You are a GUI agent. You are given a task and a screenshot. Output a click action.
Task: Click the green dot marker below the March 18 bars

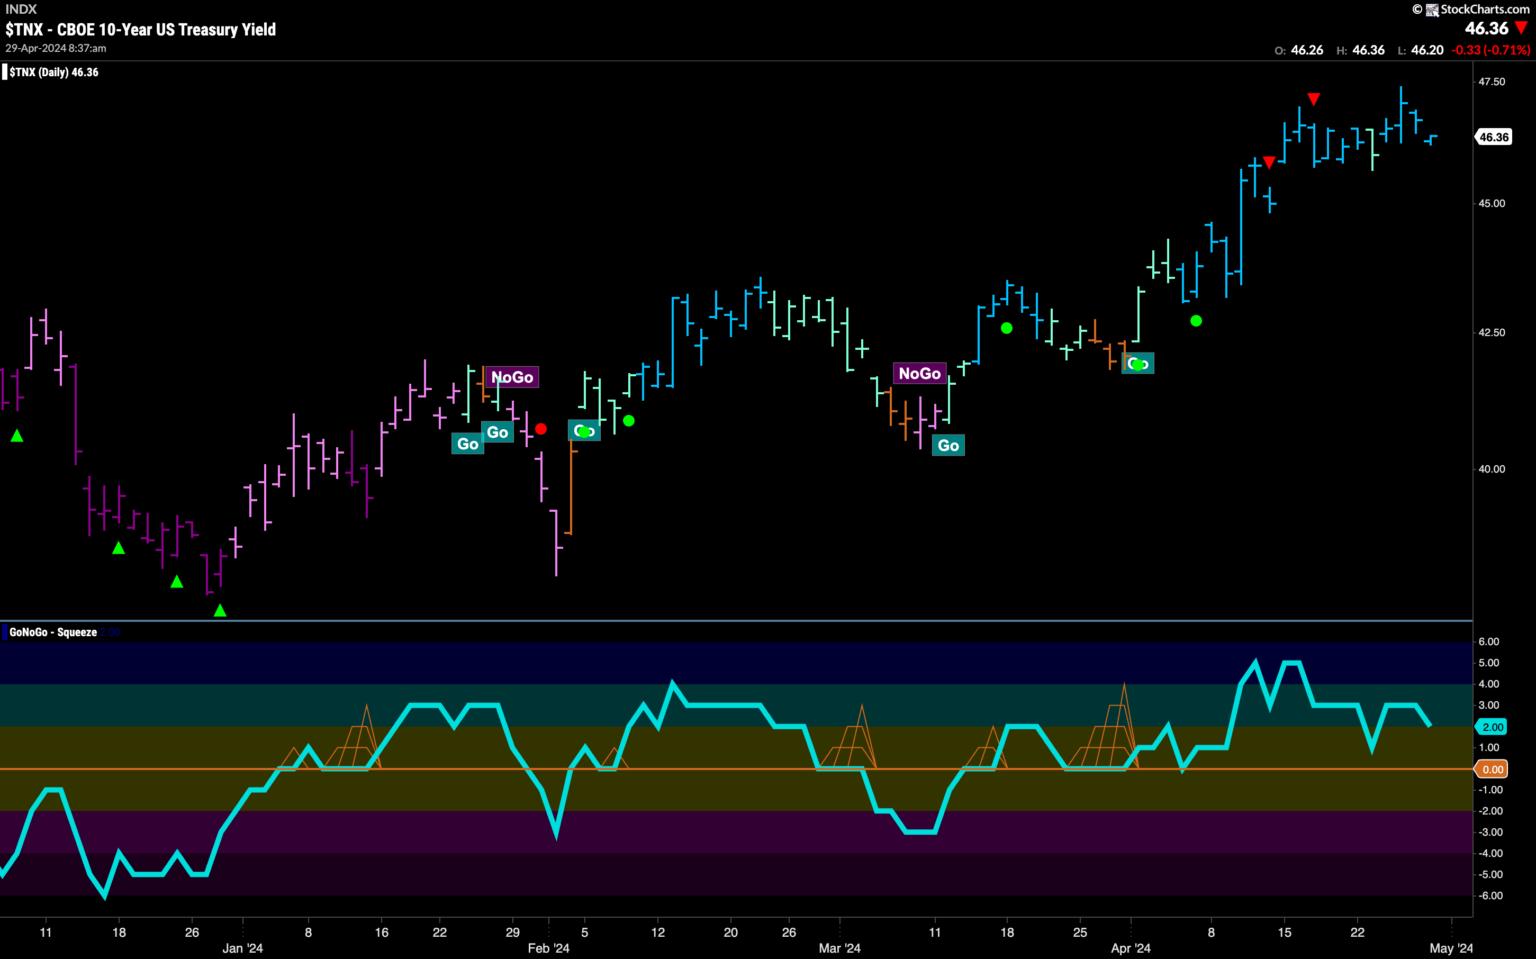click(x=1007, y=328)
